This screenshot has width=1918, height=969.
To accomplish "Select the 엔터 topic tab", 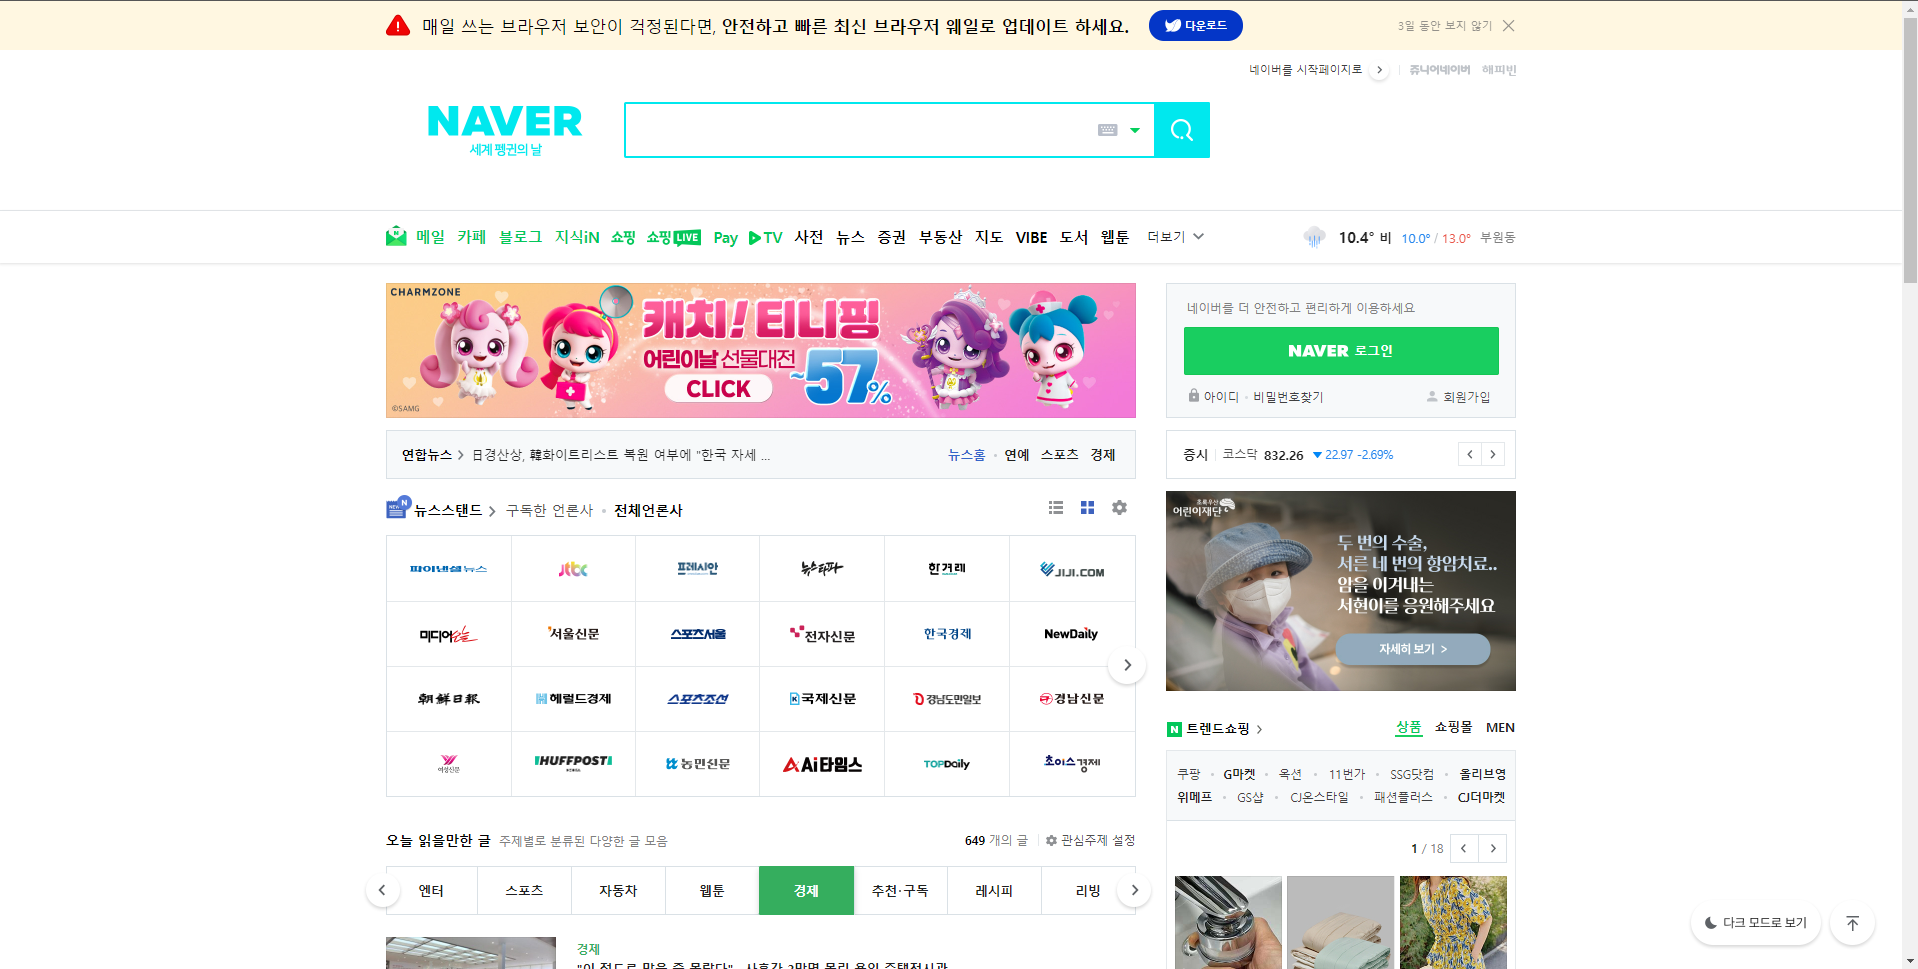I will click(x=431, y=891).
